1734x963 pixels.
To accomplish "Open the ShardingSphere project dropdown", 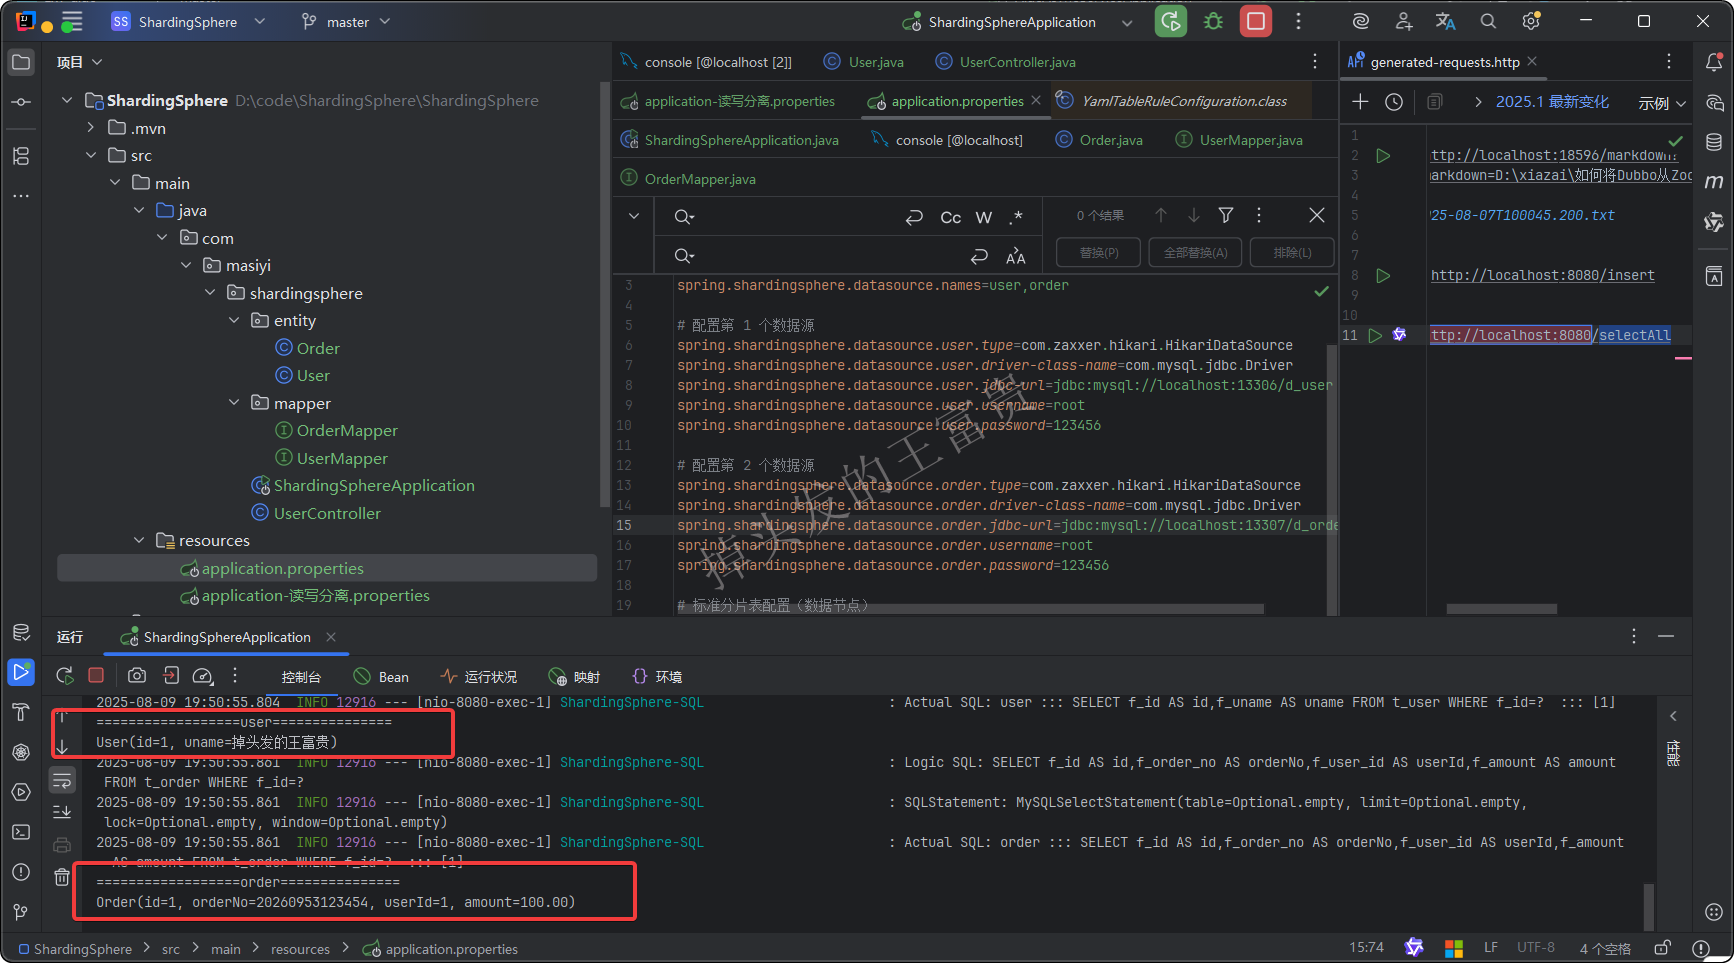I will tap(188, 21).
